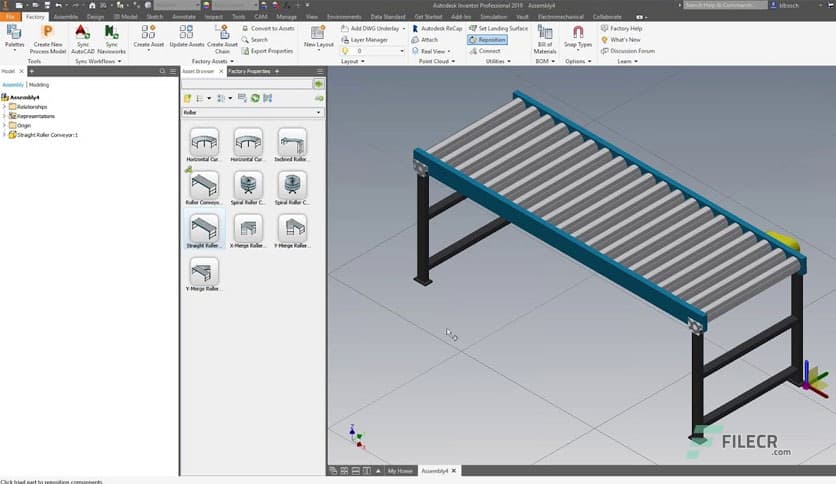Click the green go button beside search field
The height and width of the screenshot is (484, 836).
(x=318, y=84)
